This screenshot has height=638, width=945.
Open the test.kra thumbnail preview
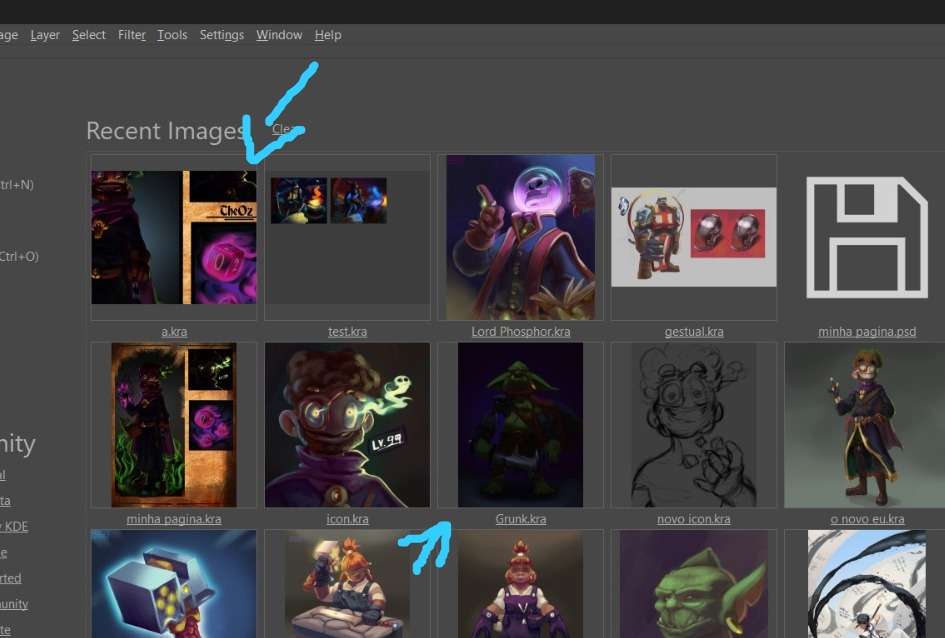pos(347,237)
